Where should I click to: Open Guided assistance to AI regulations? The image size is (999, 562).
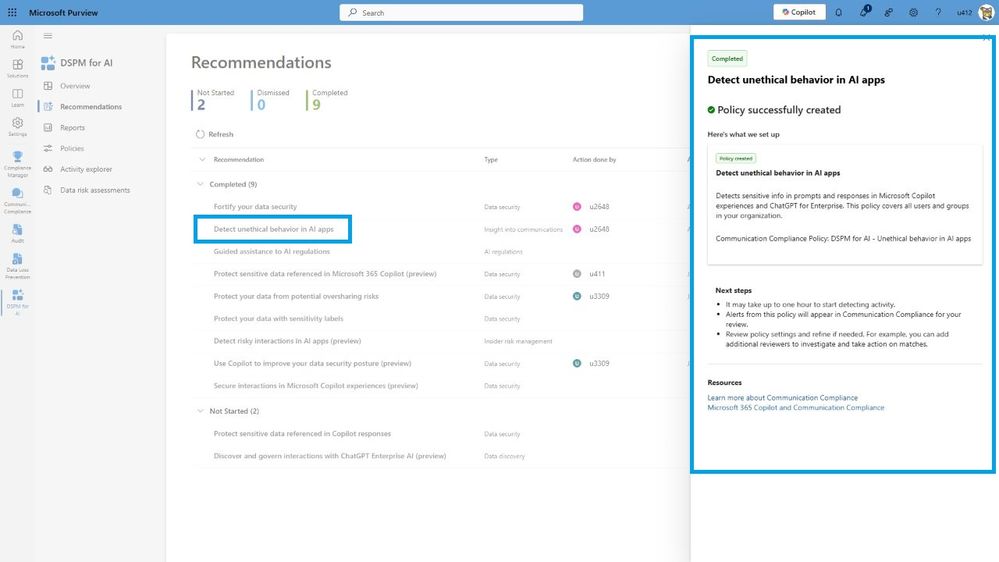coord(271,252)
